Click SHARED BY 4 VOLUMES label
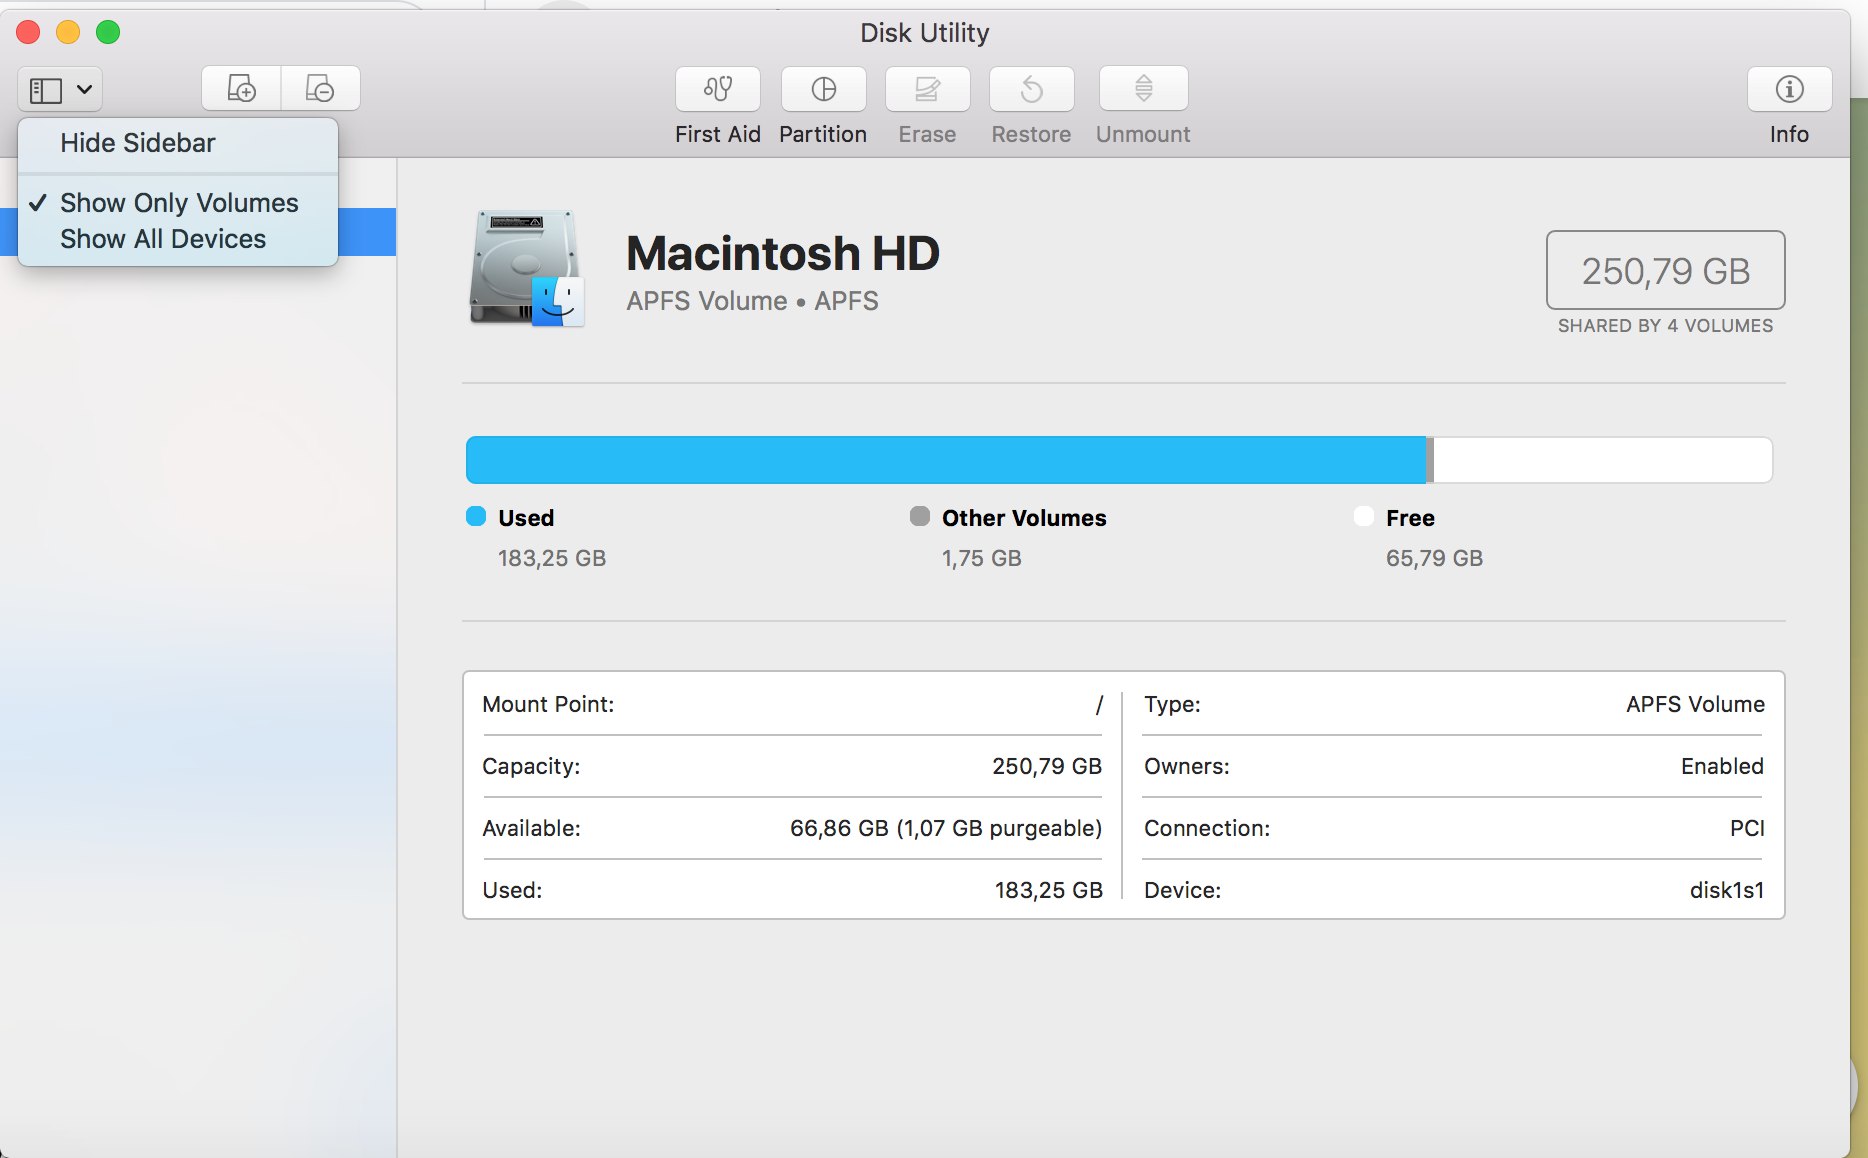 [1665, 326]
